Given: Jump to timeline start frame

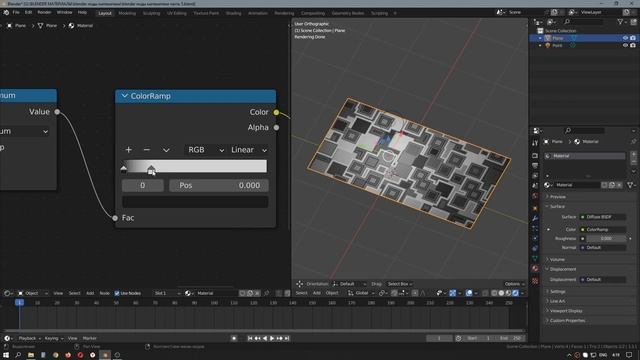Looking at the screenshot, I should click(x=250, y=338).
